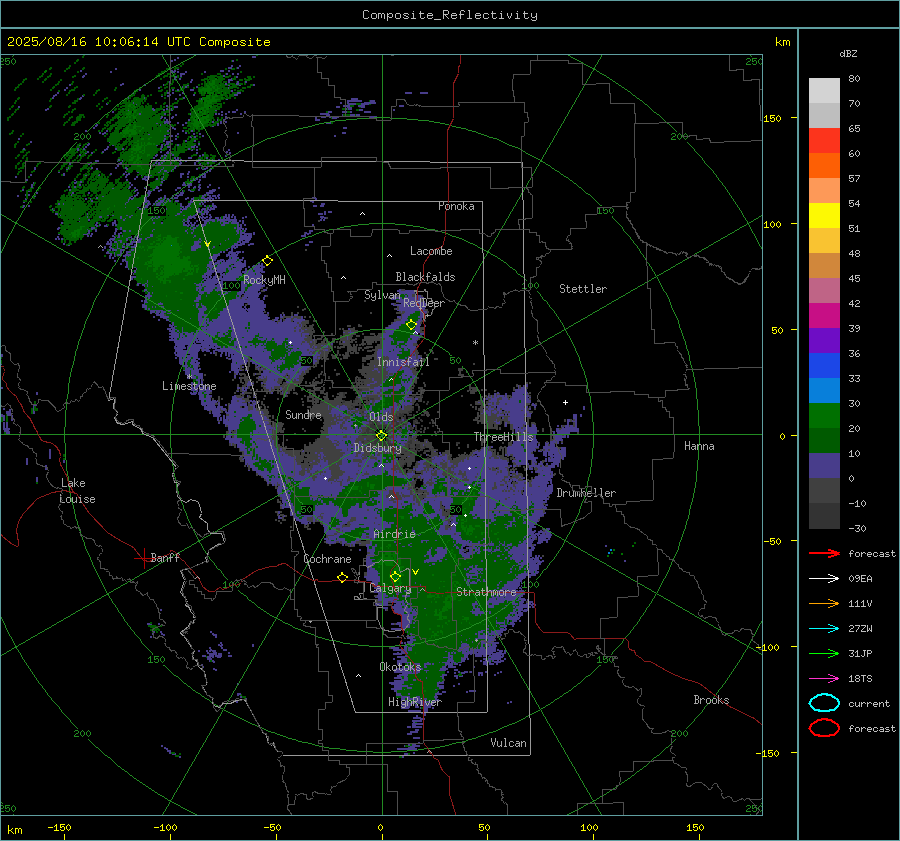Click the 'Blackfalds' map label
This screenshot has height=841, width=900.
point(425,277)
